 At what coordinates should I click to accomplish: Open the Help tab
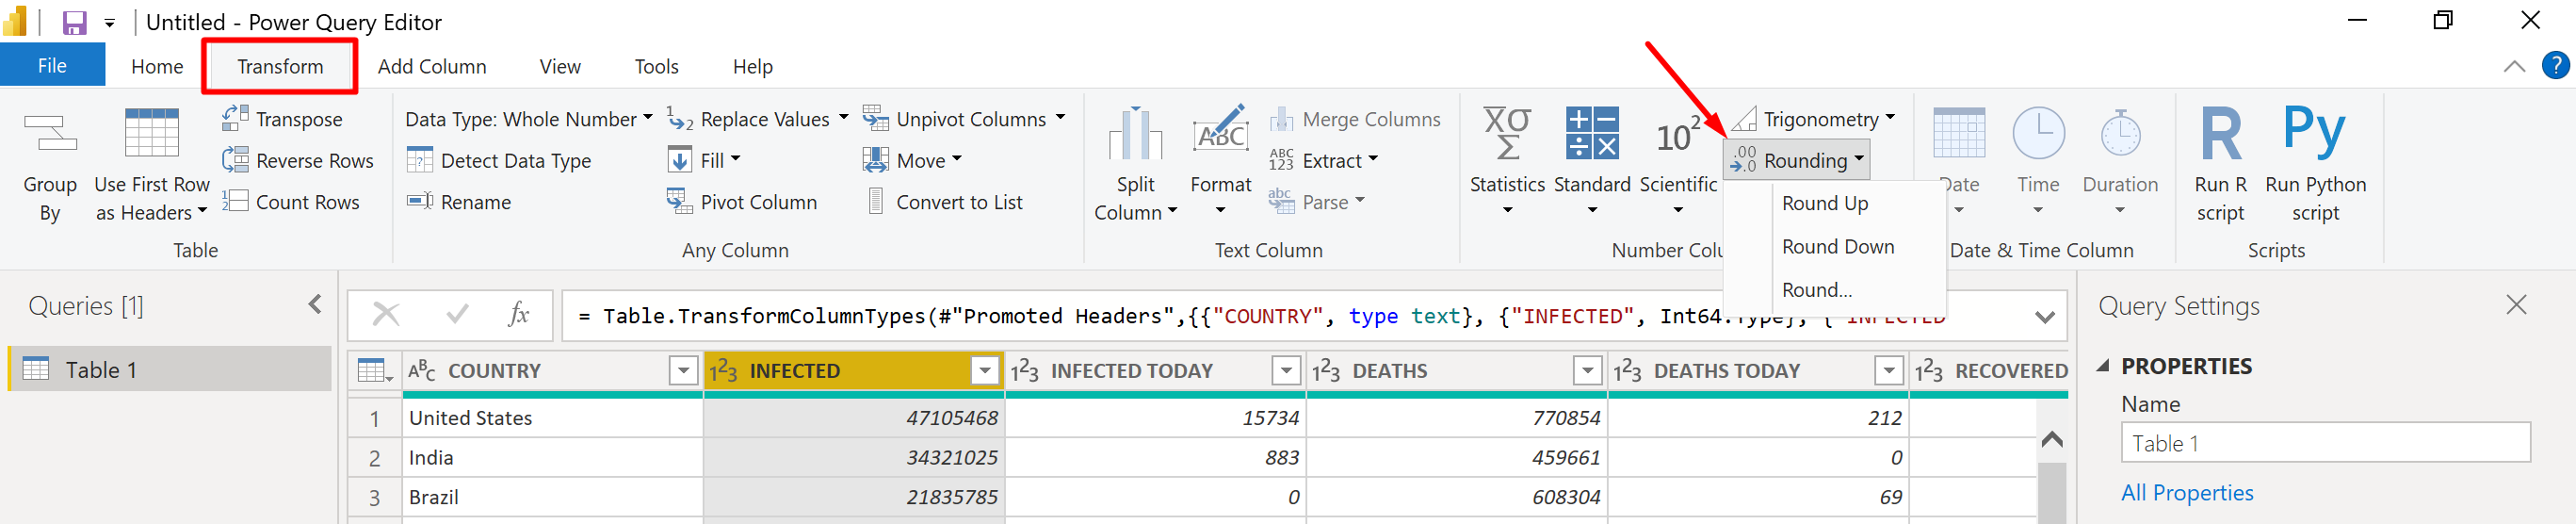[x=752, y=66]
